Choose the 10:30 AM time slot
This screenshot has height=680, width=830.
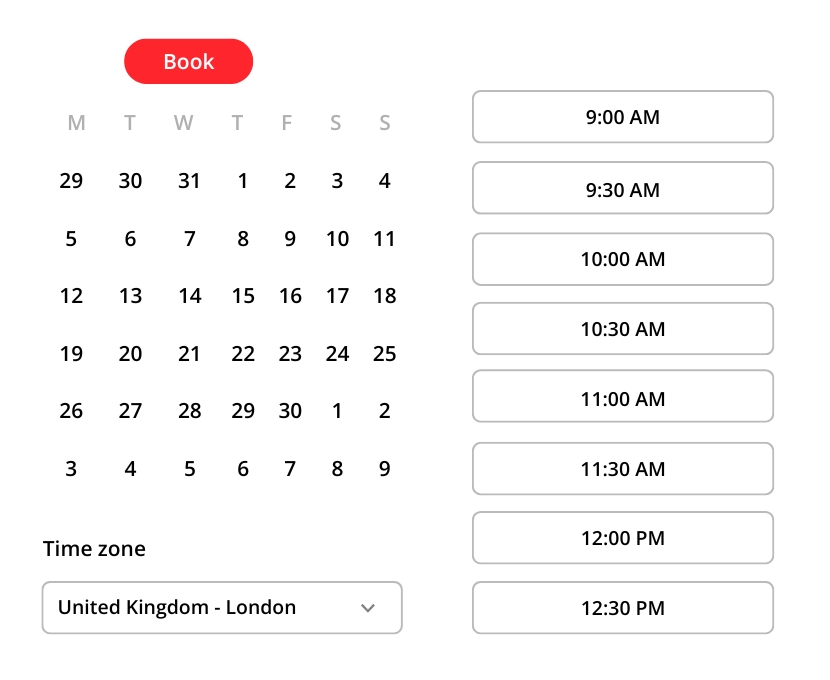[622, 329]
